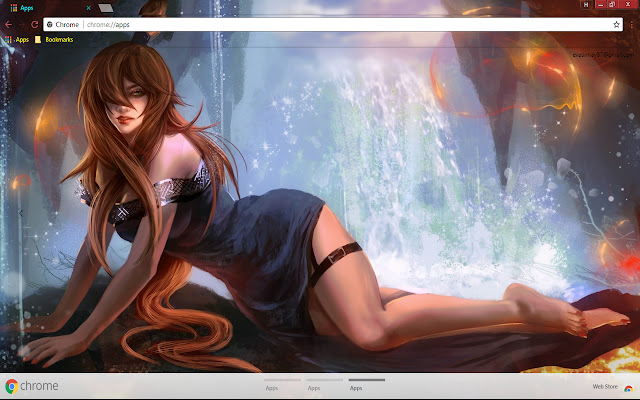Open the Bookmarks folder
The image size is (640, 400).
54,40
